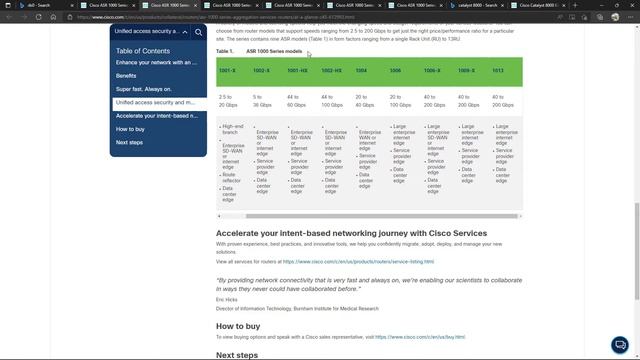Click the Next steps page heading
Viewport: 640px width, 360px height.
coord(237,355)
